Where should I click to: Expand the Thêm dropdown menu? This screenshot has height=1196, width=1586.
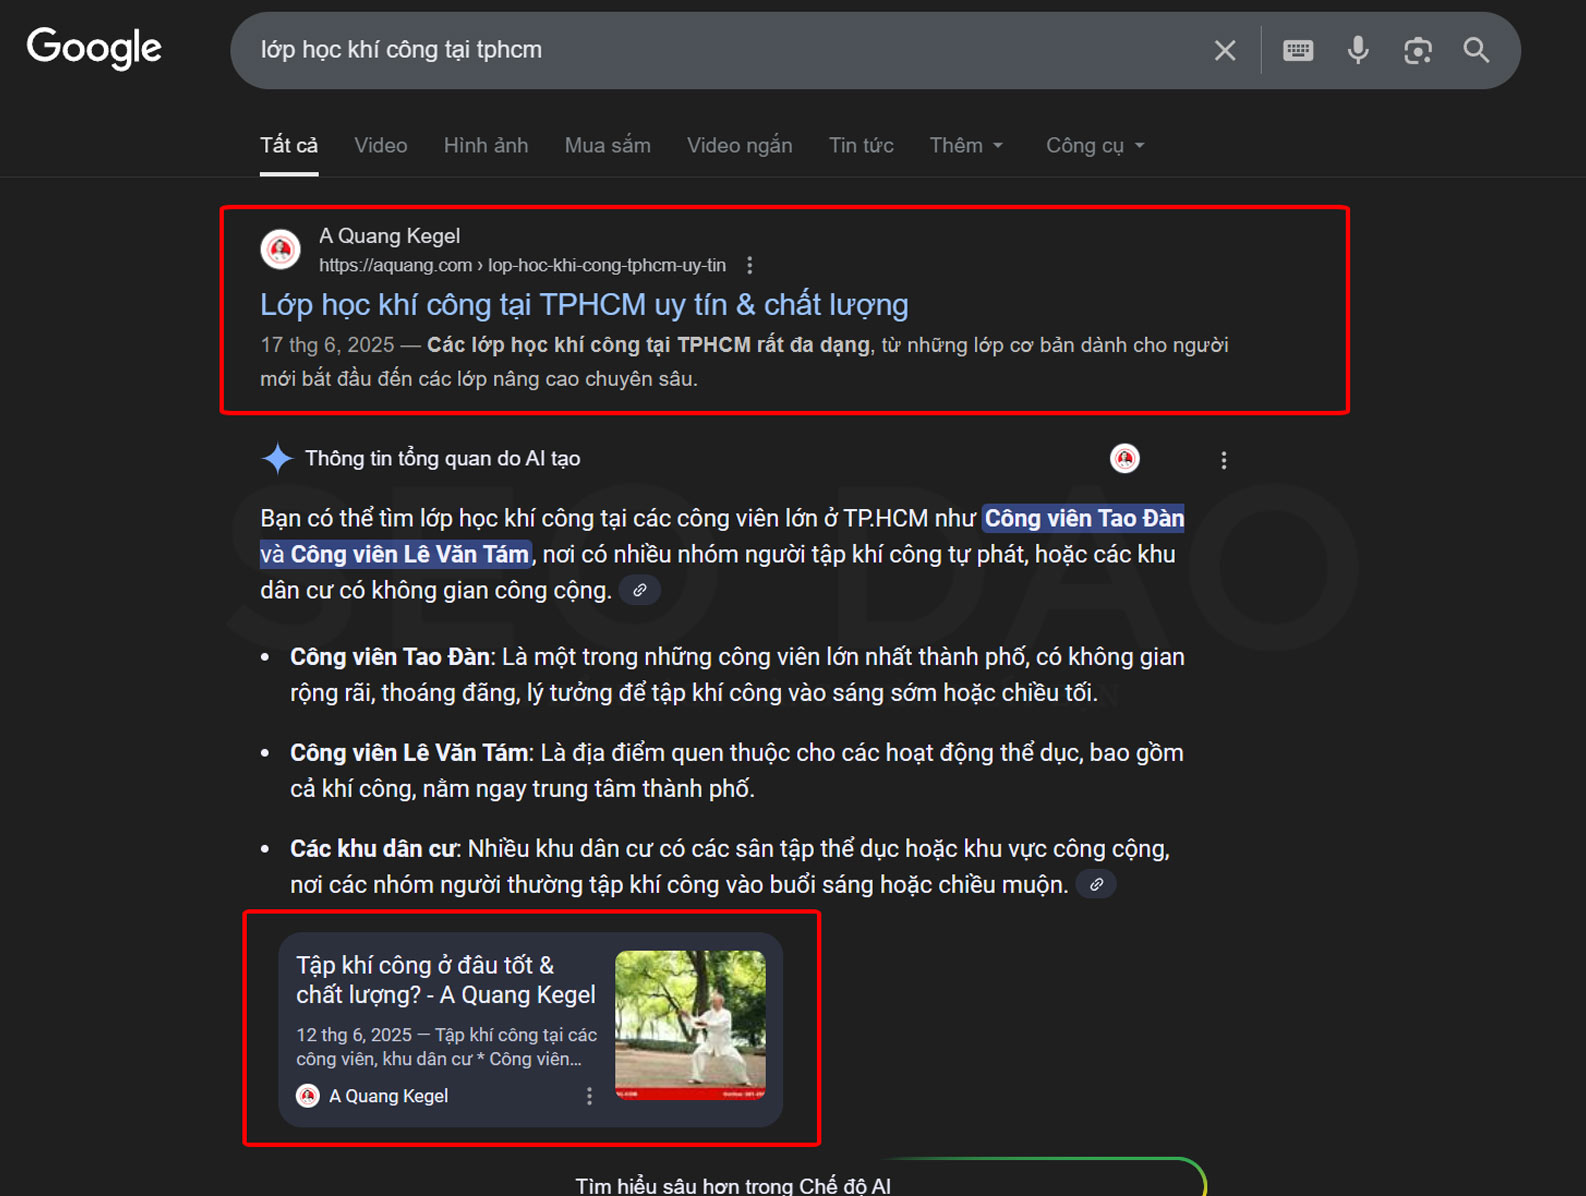coord(965,146)
